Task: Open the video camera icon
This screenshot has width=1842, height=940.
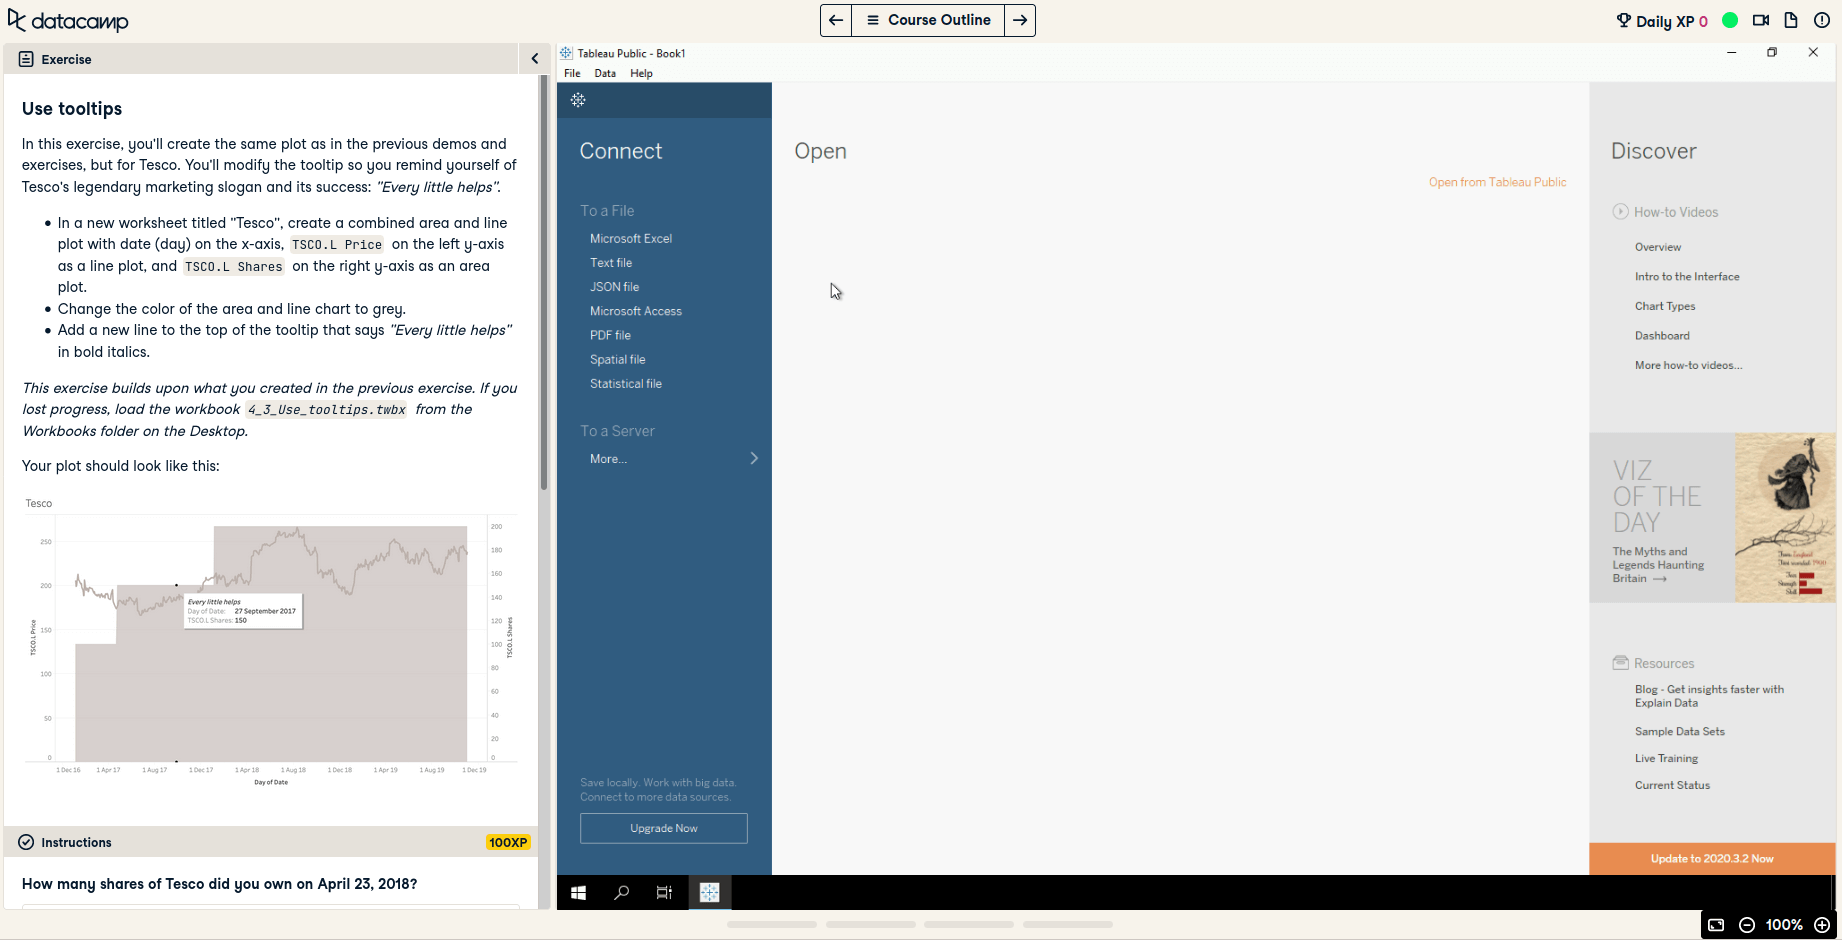Action: (x=1761, y=20)
